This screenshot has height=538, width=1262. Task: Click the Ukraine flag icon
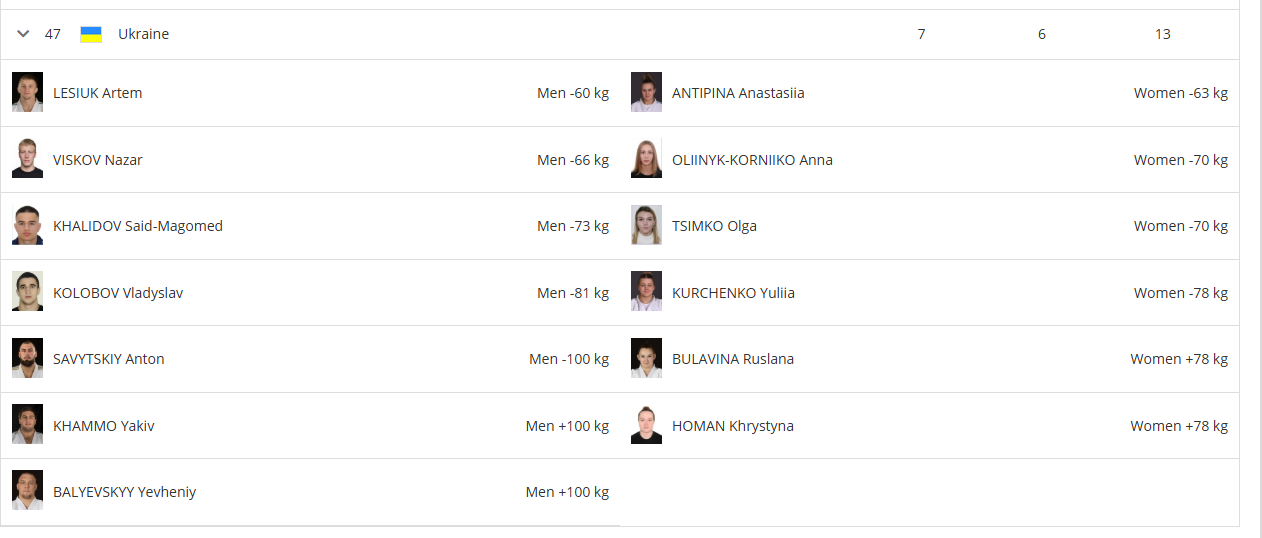pos(91,34)
